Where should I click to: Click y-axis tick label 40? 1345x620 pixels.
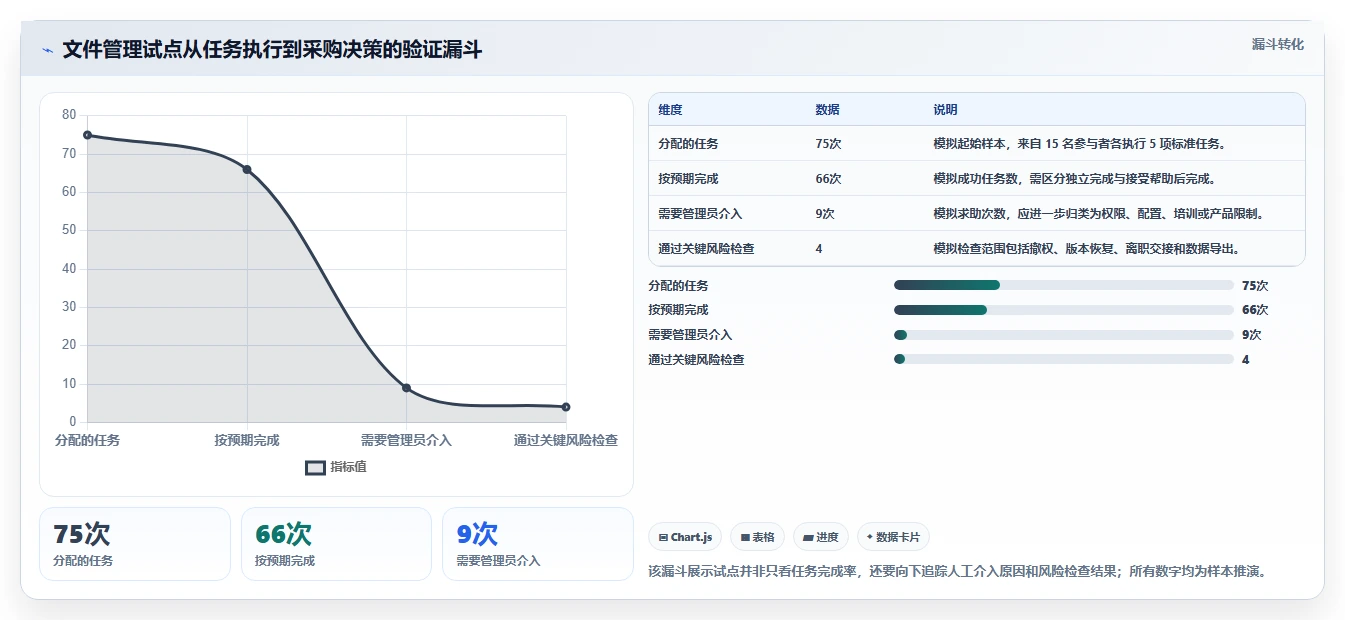tap(69, 269)
